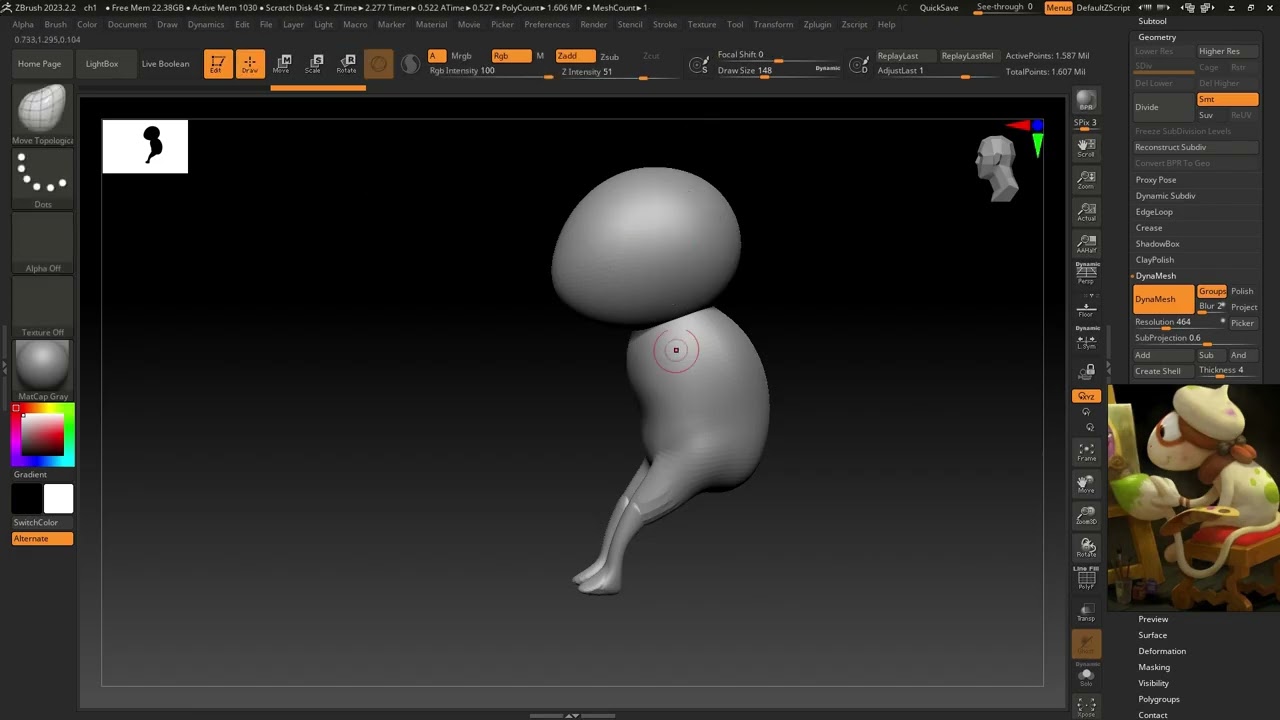The height and width of the screenshot is (720, 1280).
Task: Select the Rotate gizmo tool in top shelf
Action: coord(346,64)
